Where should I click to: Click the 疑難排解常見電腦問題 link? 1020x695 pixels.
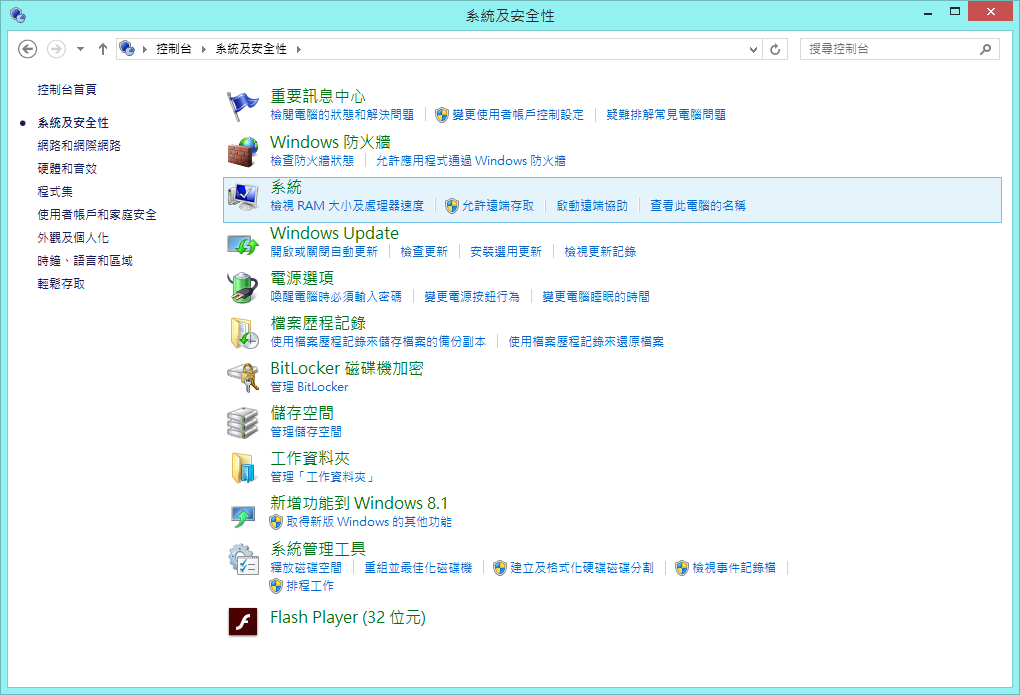[x=666, y=115]
